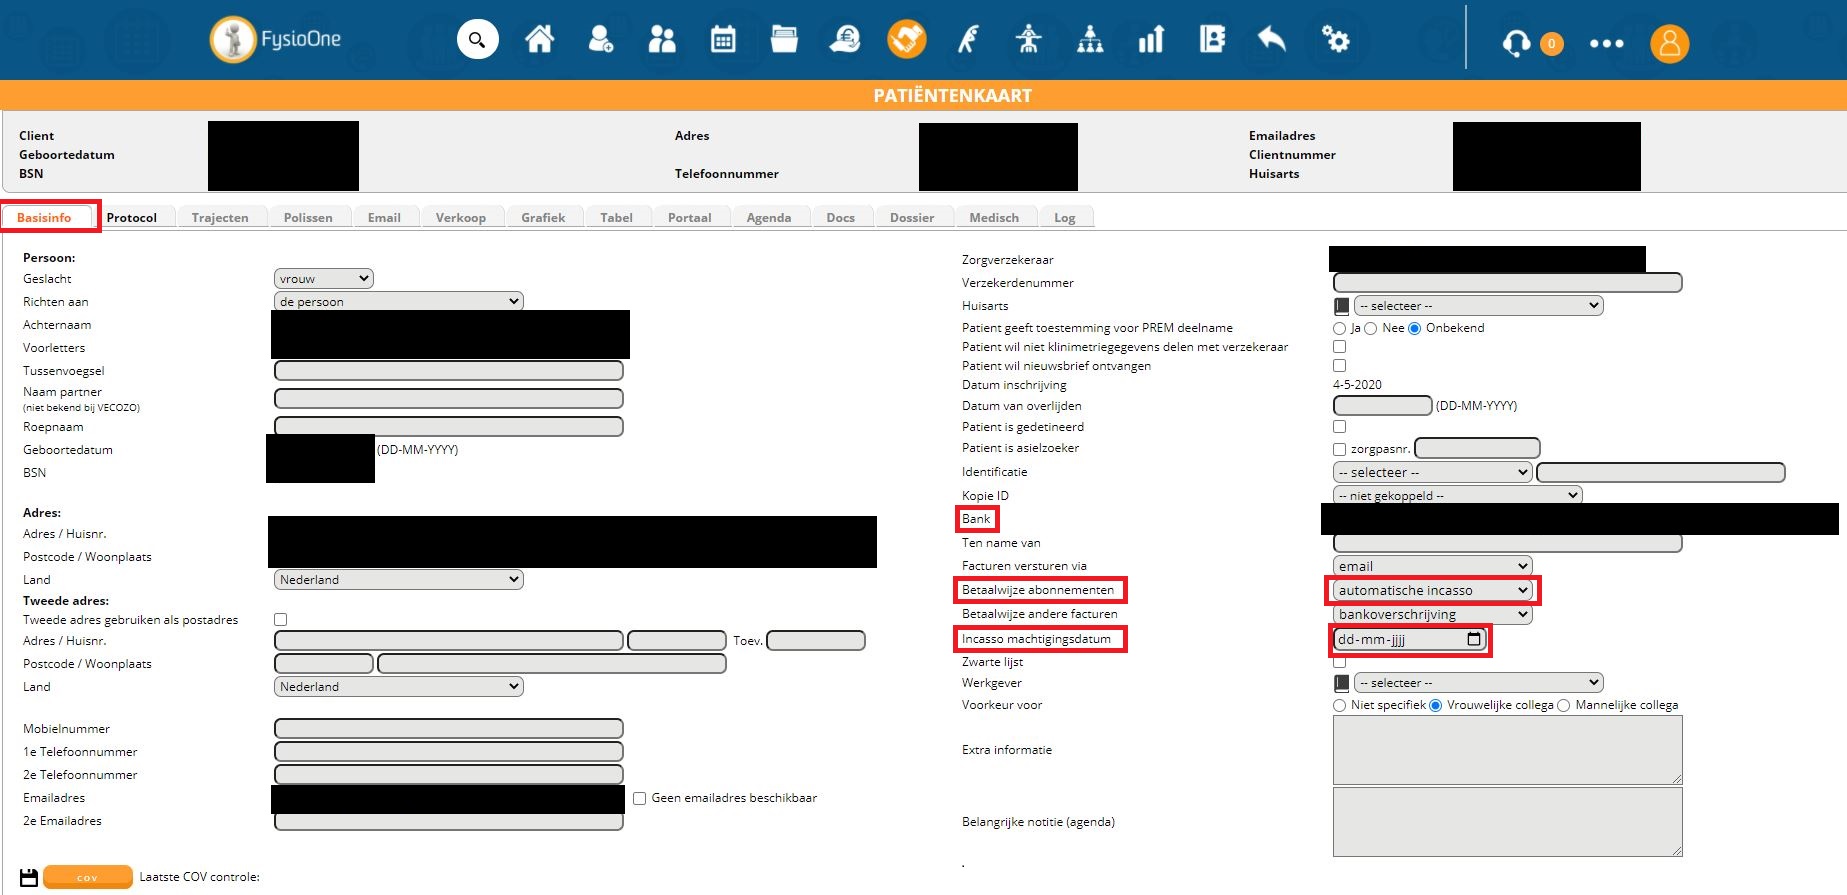Select 'Nee' for PREM deelname
Image resolution: width=1847 pixels, height=895 pixels.
click(1371, 329)
